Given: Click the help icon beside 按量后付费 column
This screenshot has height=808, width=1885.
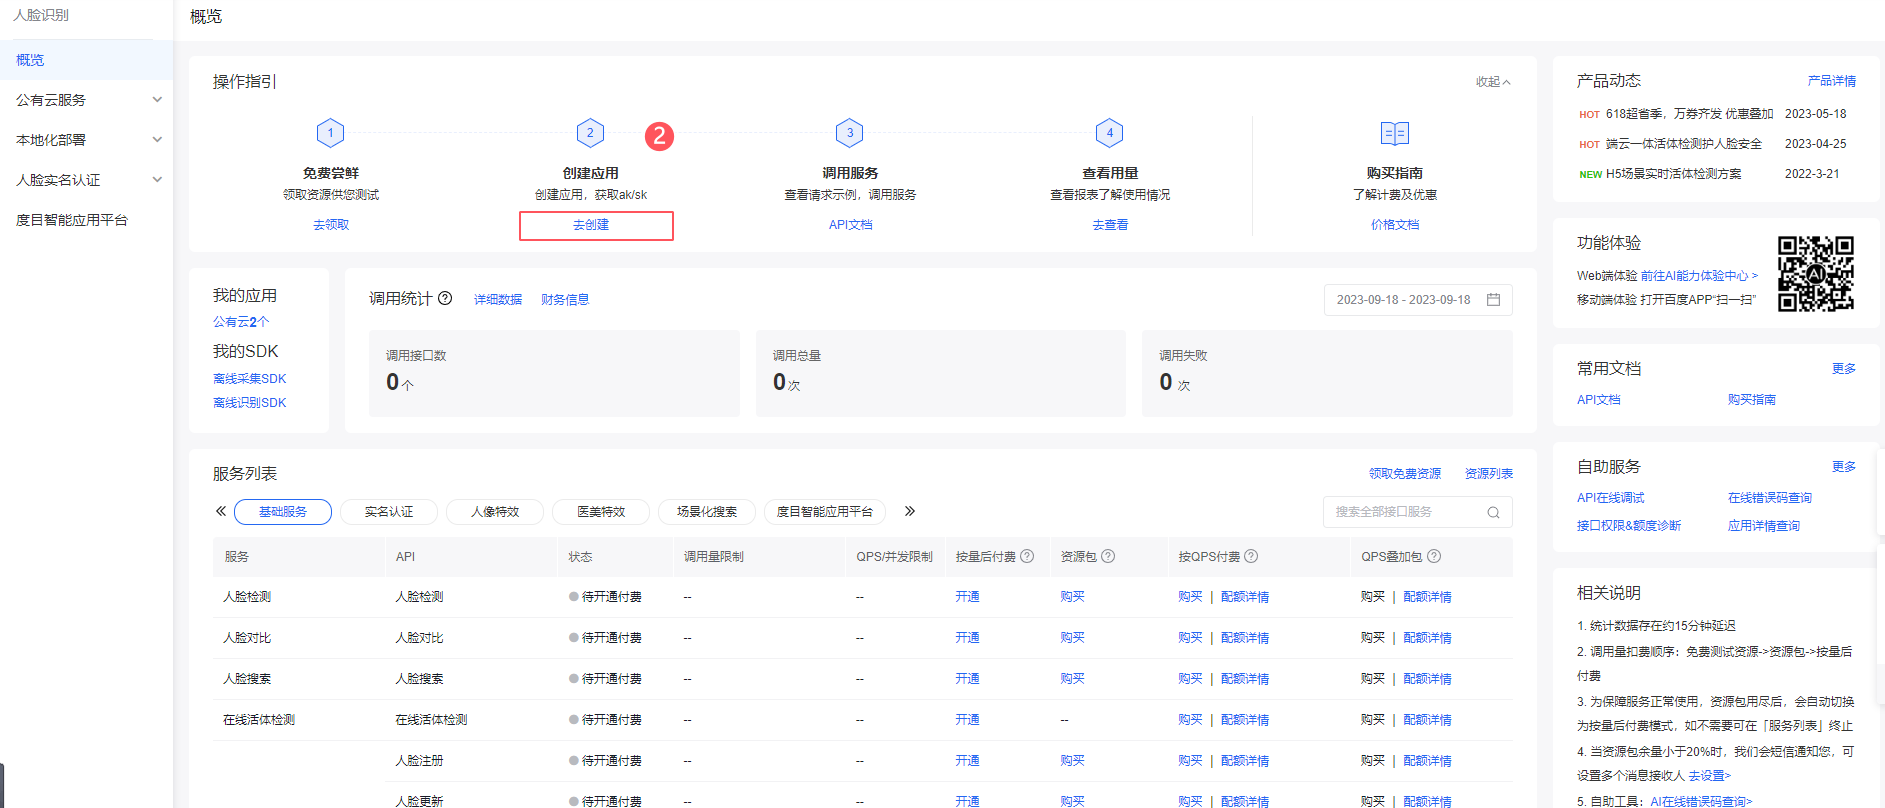Looking at the screenshot, I should [1027, 556].
